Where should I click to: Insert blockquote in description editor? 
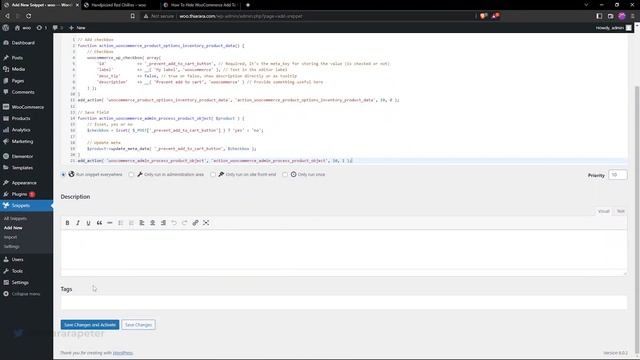pos(99,223)
